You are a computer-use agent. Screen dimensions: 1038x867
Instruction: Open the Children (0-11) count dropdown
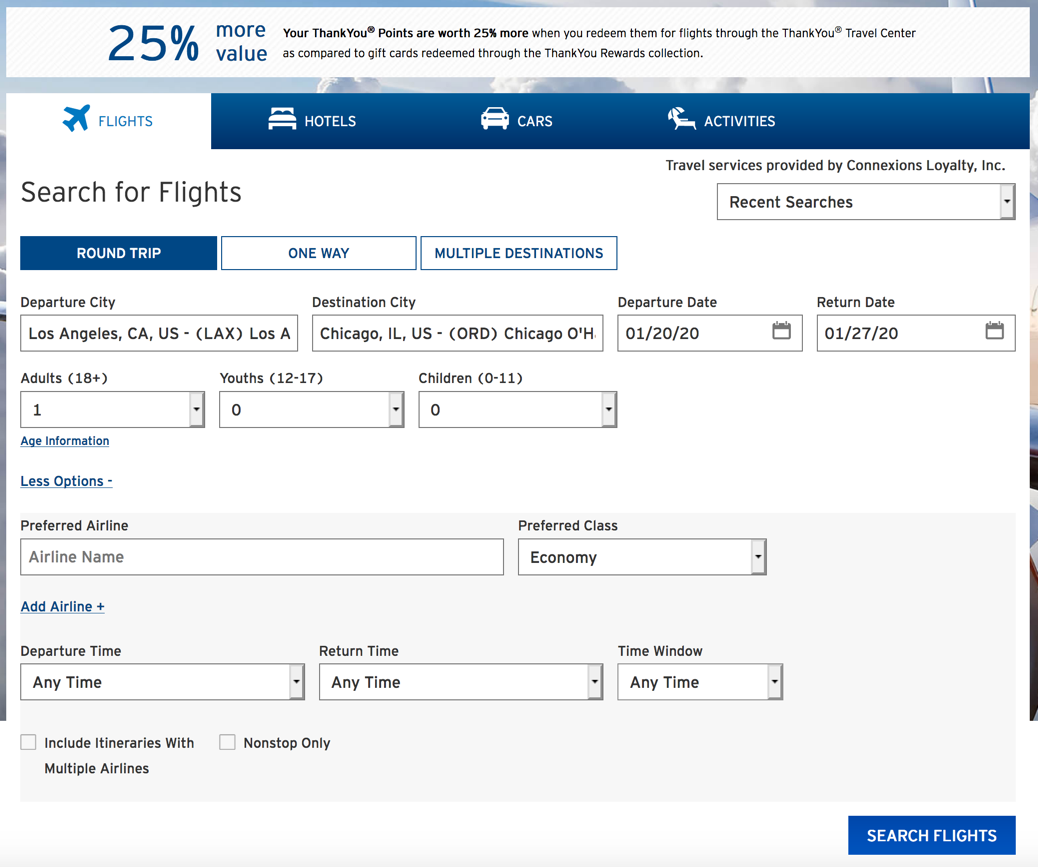[518, 410]
